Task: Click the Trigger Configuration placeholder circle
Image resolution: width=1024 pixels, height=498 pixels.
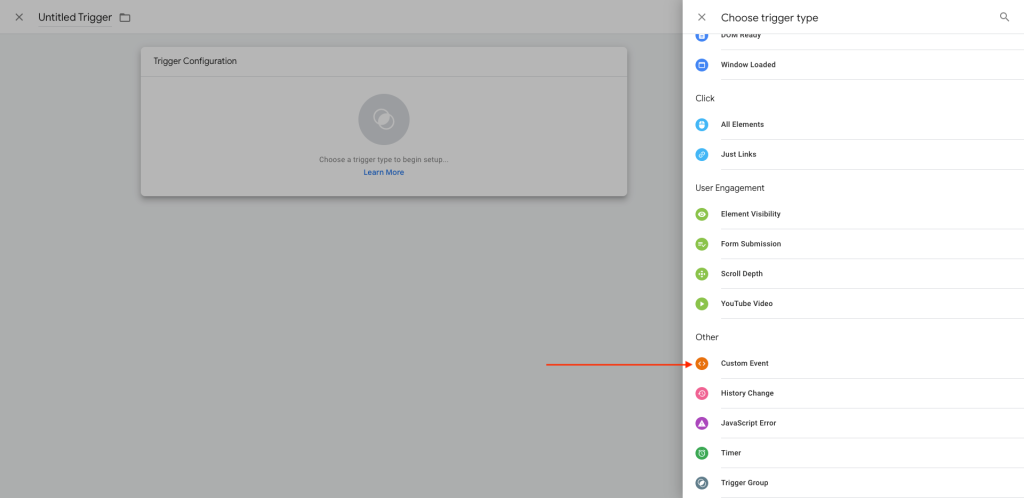Action: coord(383,120)
